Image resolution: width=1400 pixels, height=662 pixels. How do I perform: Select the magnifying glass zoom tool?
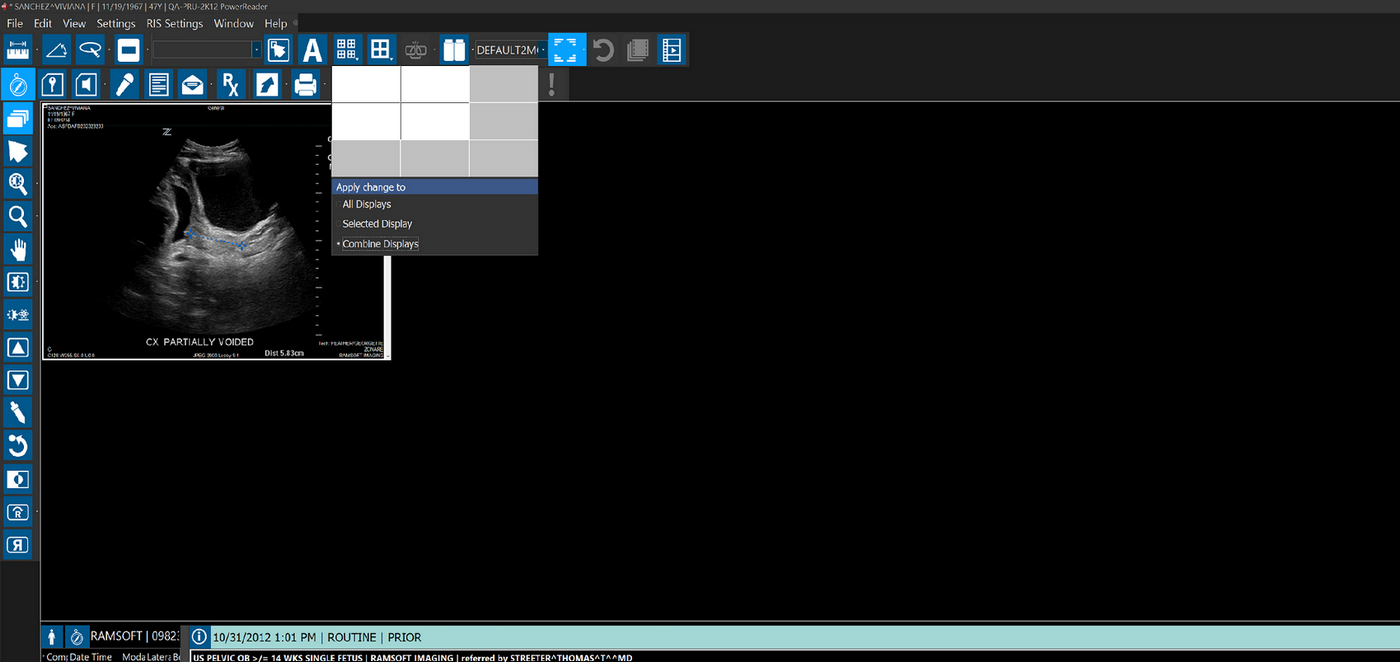click(x=18, y=216)
